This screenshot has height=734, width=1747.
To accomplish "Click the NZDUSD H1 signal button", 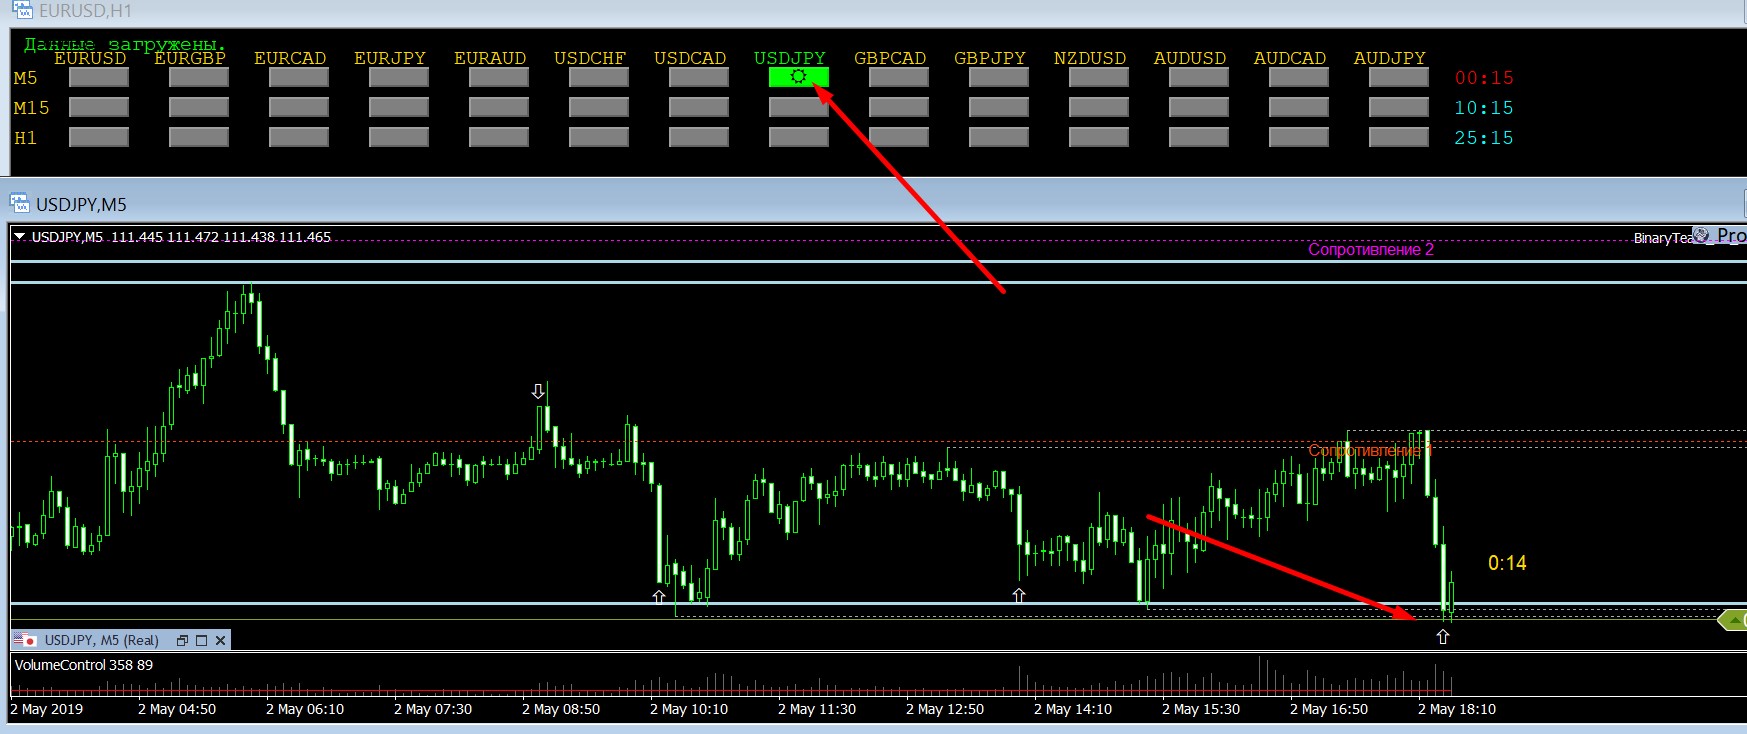I will point(1098,137).
